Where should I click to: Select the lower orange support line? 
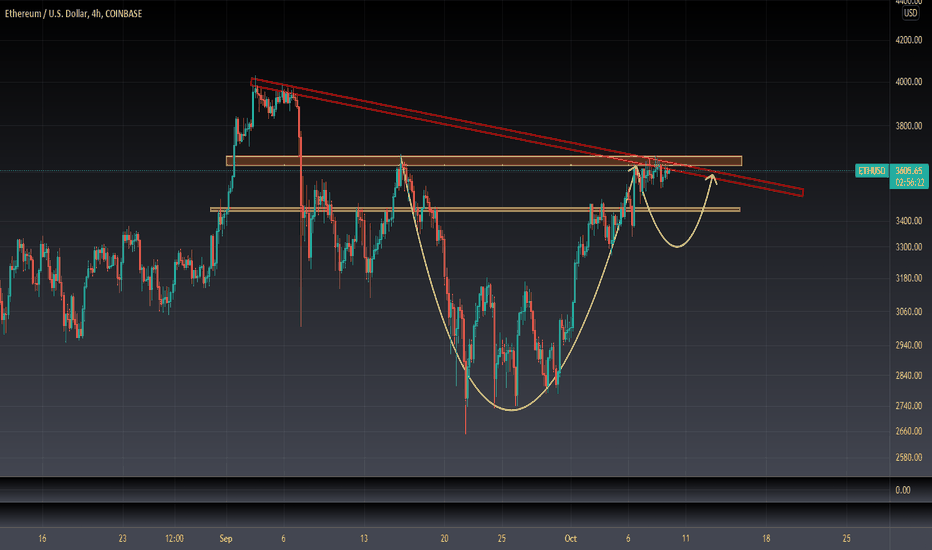pos(476,209)
